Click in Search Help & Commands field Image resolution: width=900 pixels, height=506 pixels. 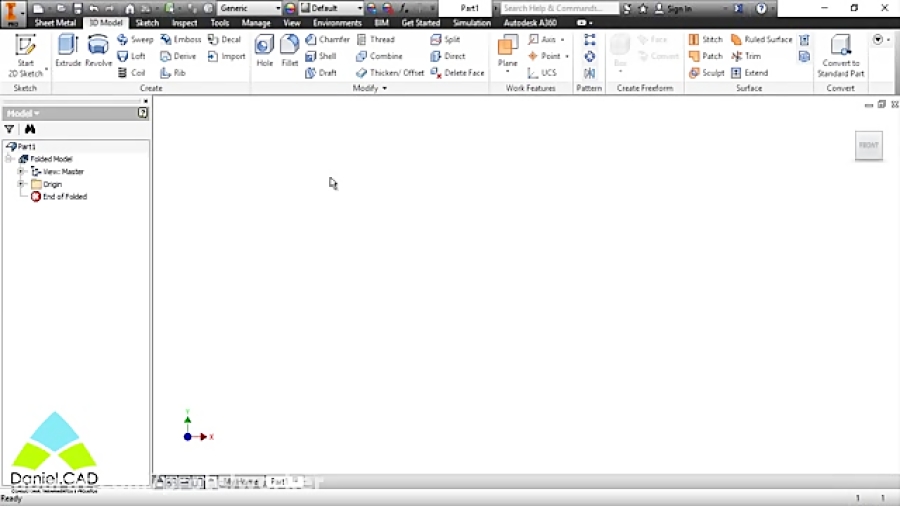[x=560, y=8]
